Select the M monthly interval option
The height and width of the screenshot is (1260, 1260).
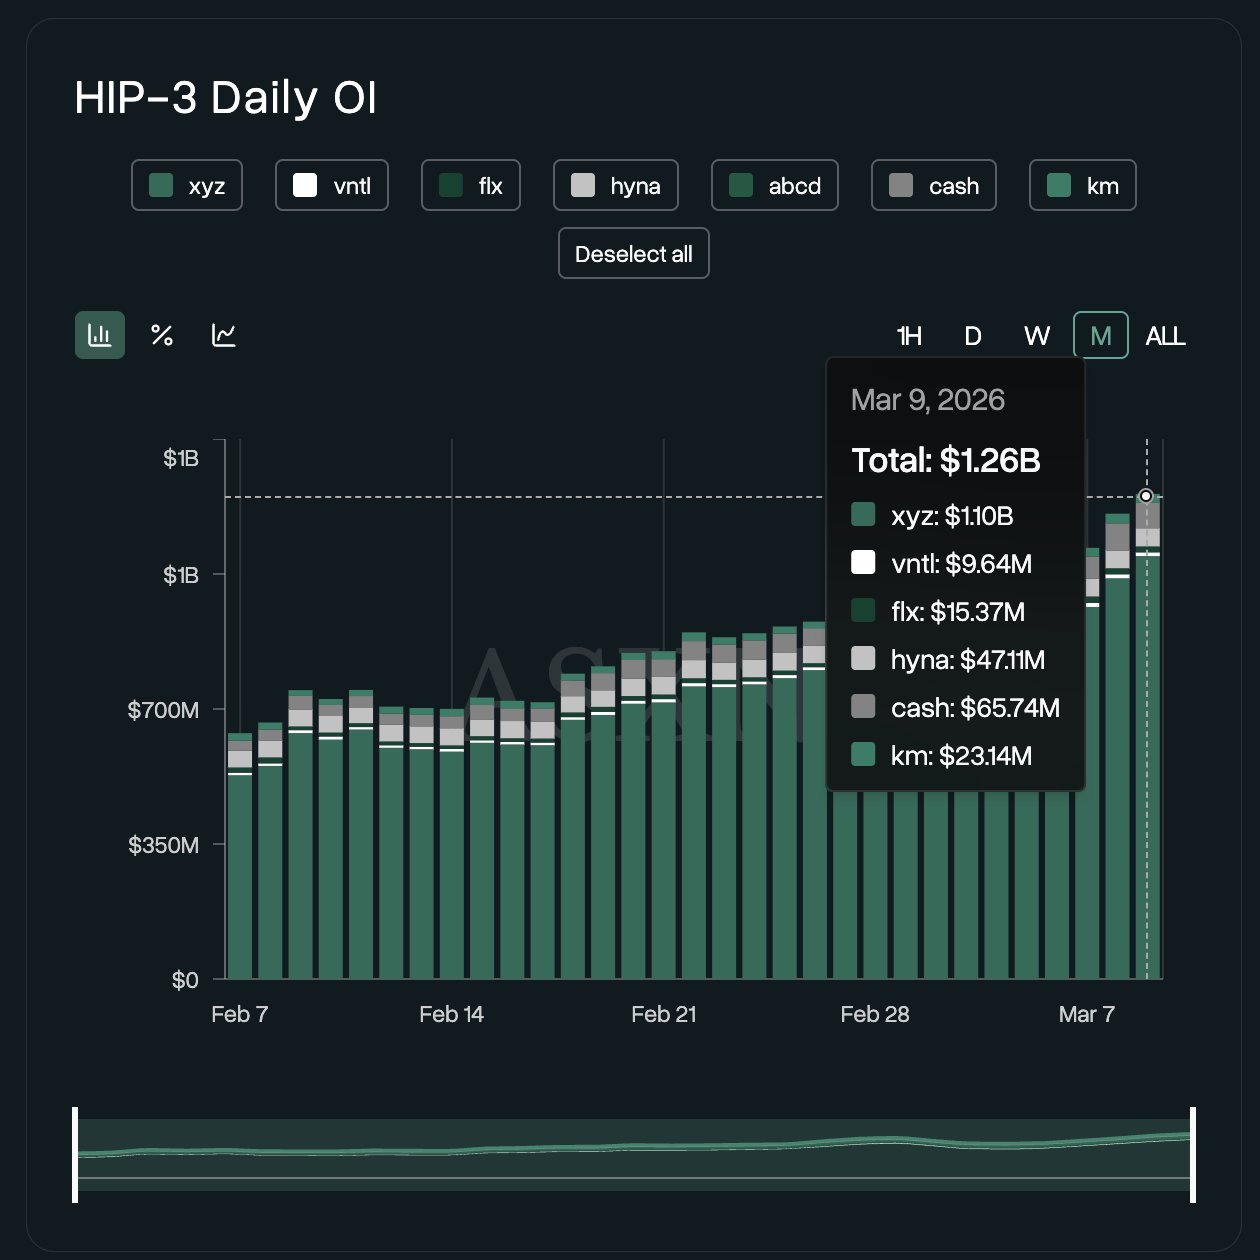coord(1100,336)
